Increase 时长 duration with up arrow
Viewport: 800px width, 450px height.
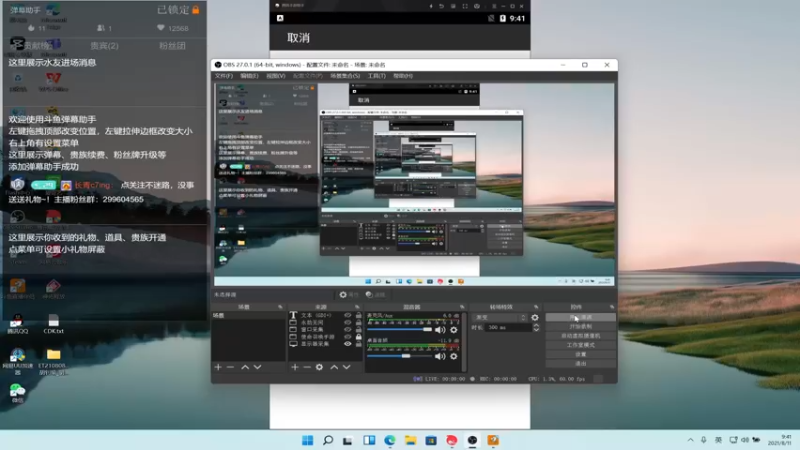pos(536,325)
